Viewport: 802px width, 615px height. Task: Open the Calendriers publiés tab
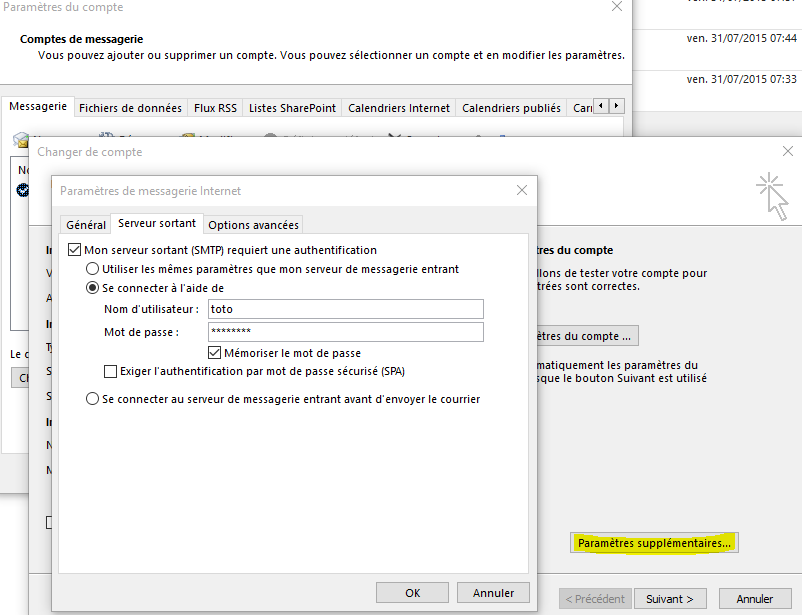coord(511,108)
